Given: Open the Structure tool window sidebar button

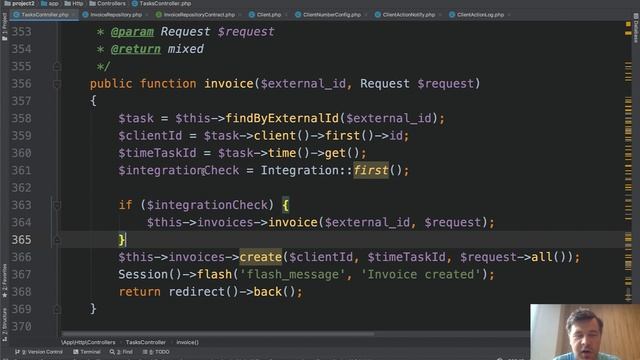Looking at the screenshot, I should 4,324.
